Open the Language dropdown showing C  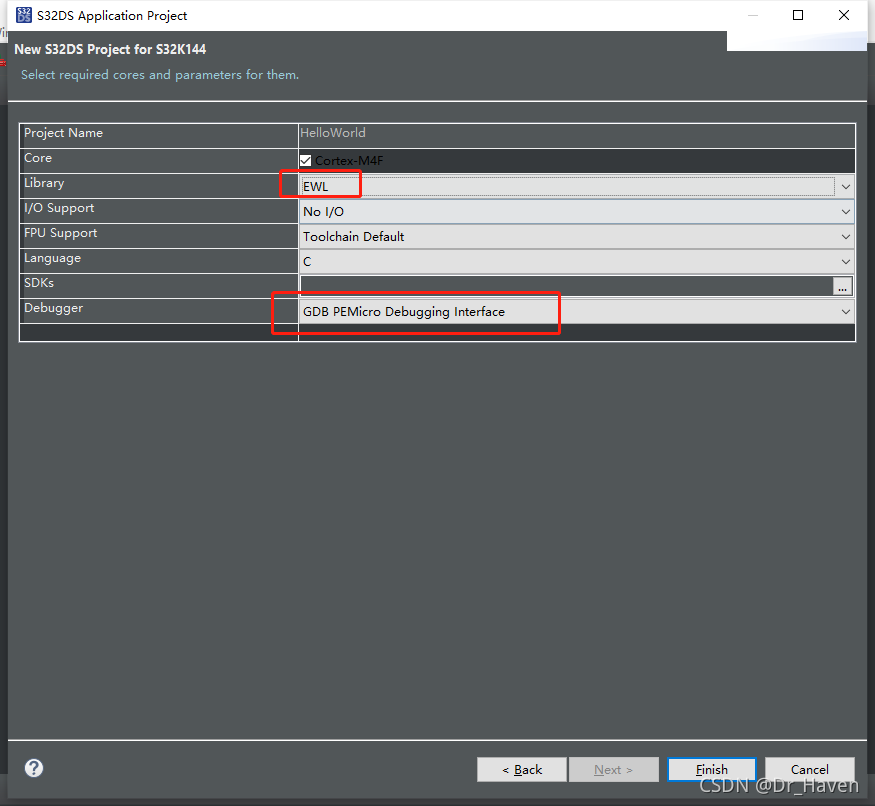point(576,261)
